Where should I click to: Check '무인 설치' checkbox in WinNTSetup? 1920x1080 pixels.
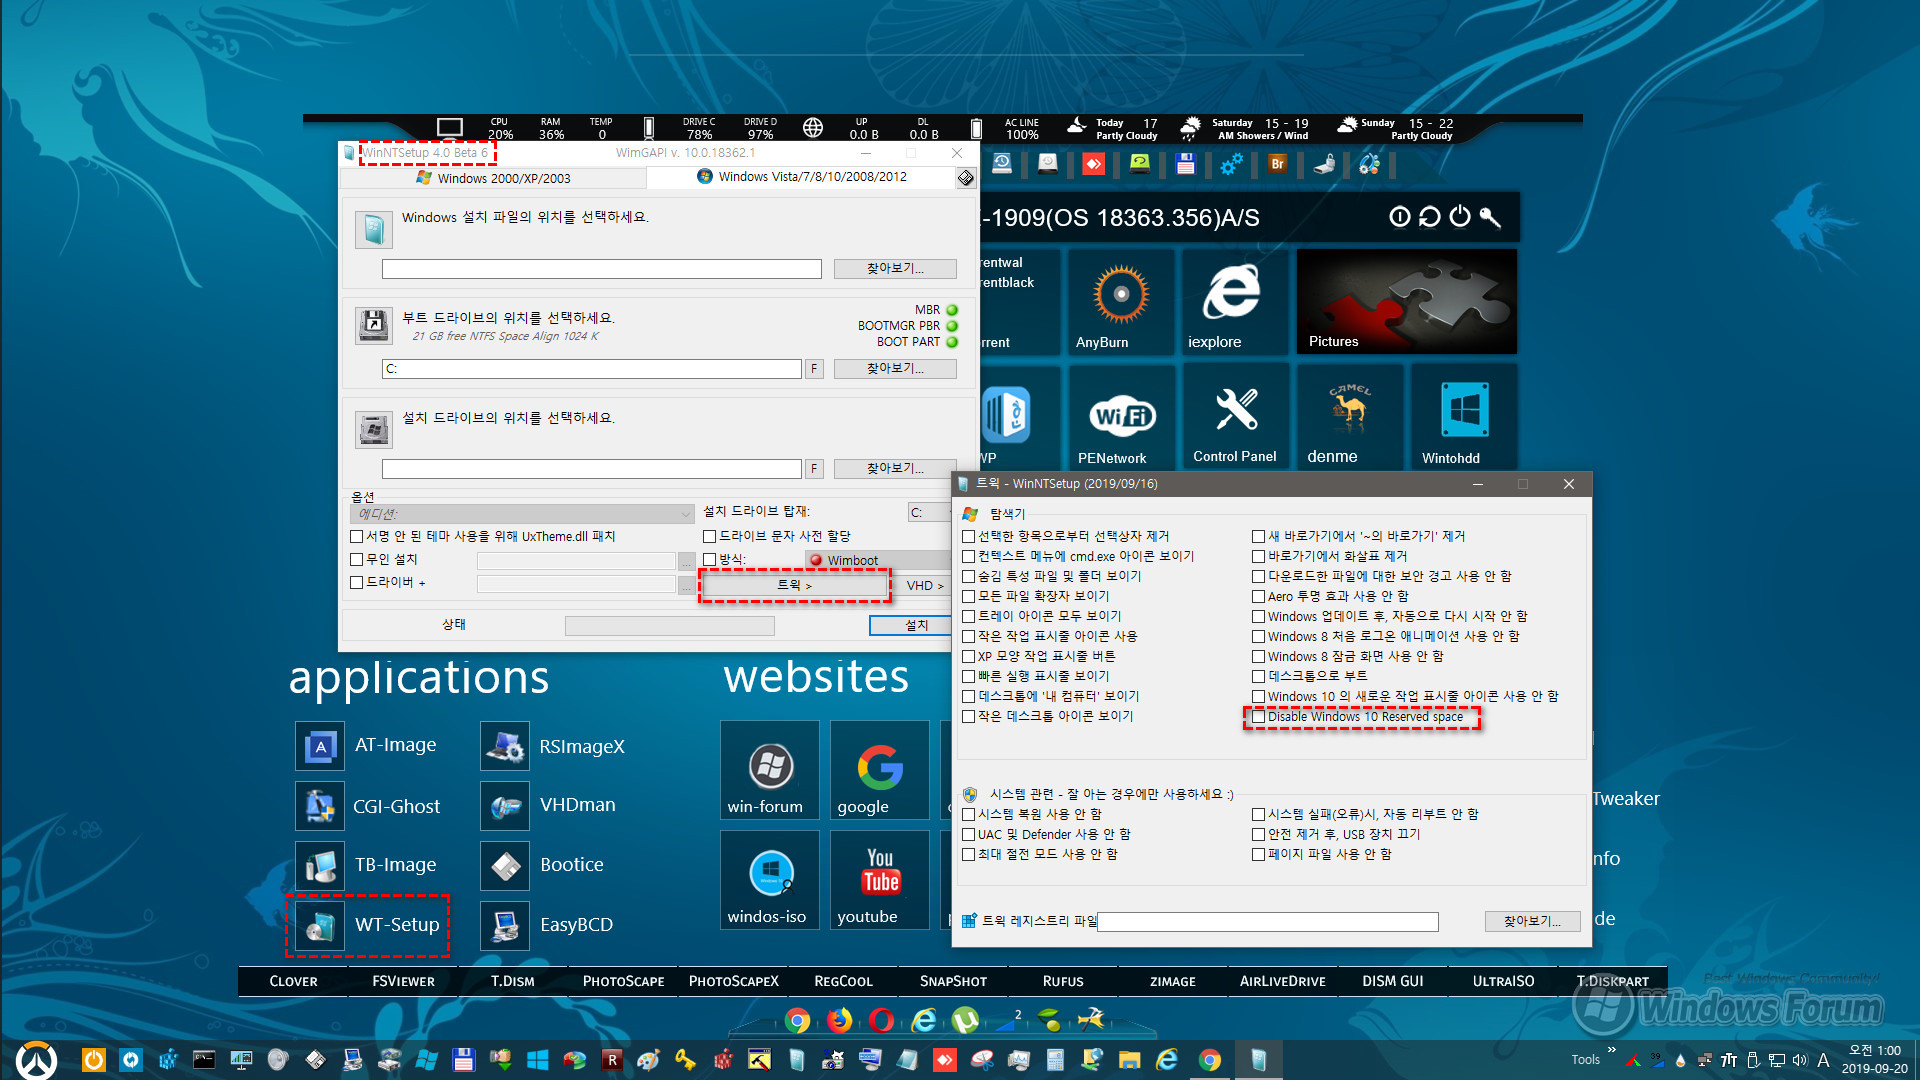[x=357, y=560]
